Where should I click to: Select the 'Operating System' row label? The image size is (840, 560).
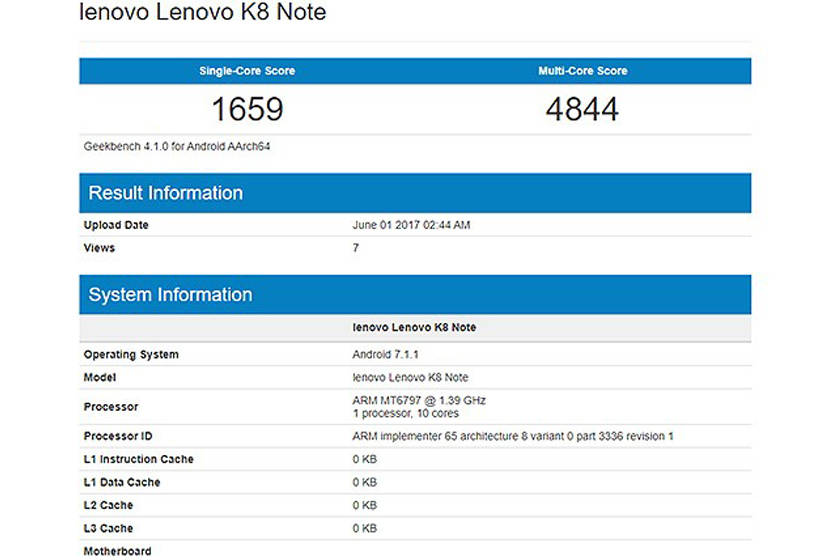pos(131,355)
